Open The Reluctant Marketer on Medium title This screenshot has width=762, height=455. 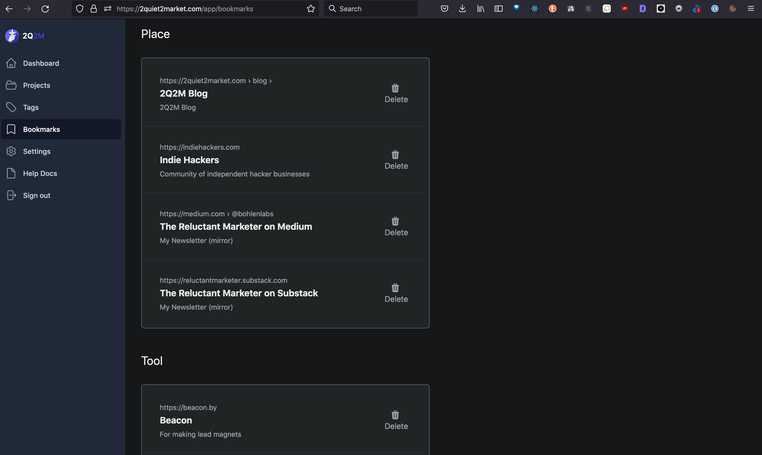[x=236, y=227]
